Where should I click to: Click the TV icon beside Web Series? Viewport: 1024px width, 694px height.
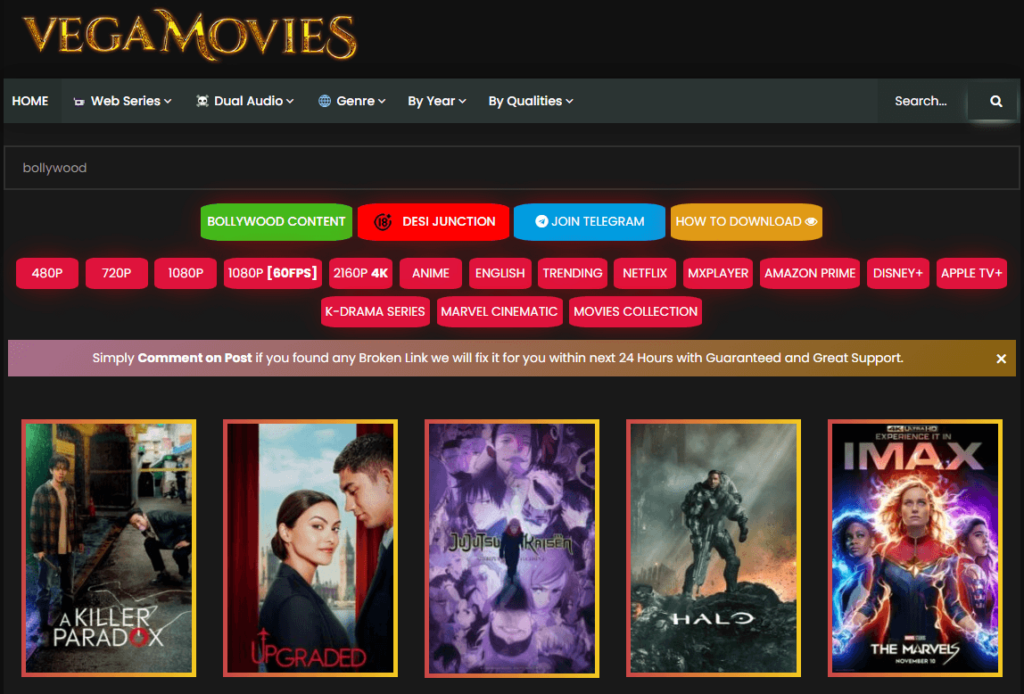tap(79, 102)
